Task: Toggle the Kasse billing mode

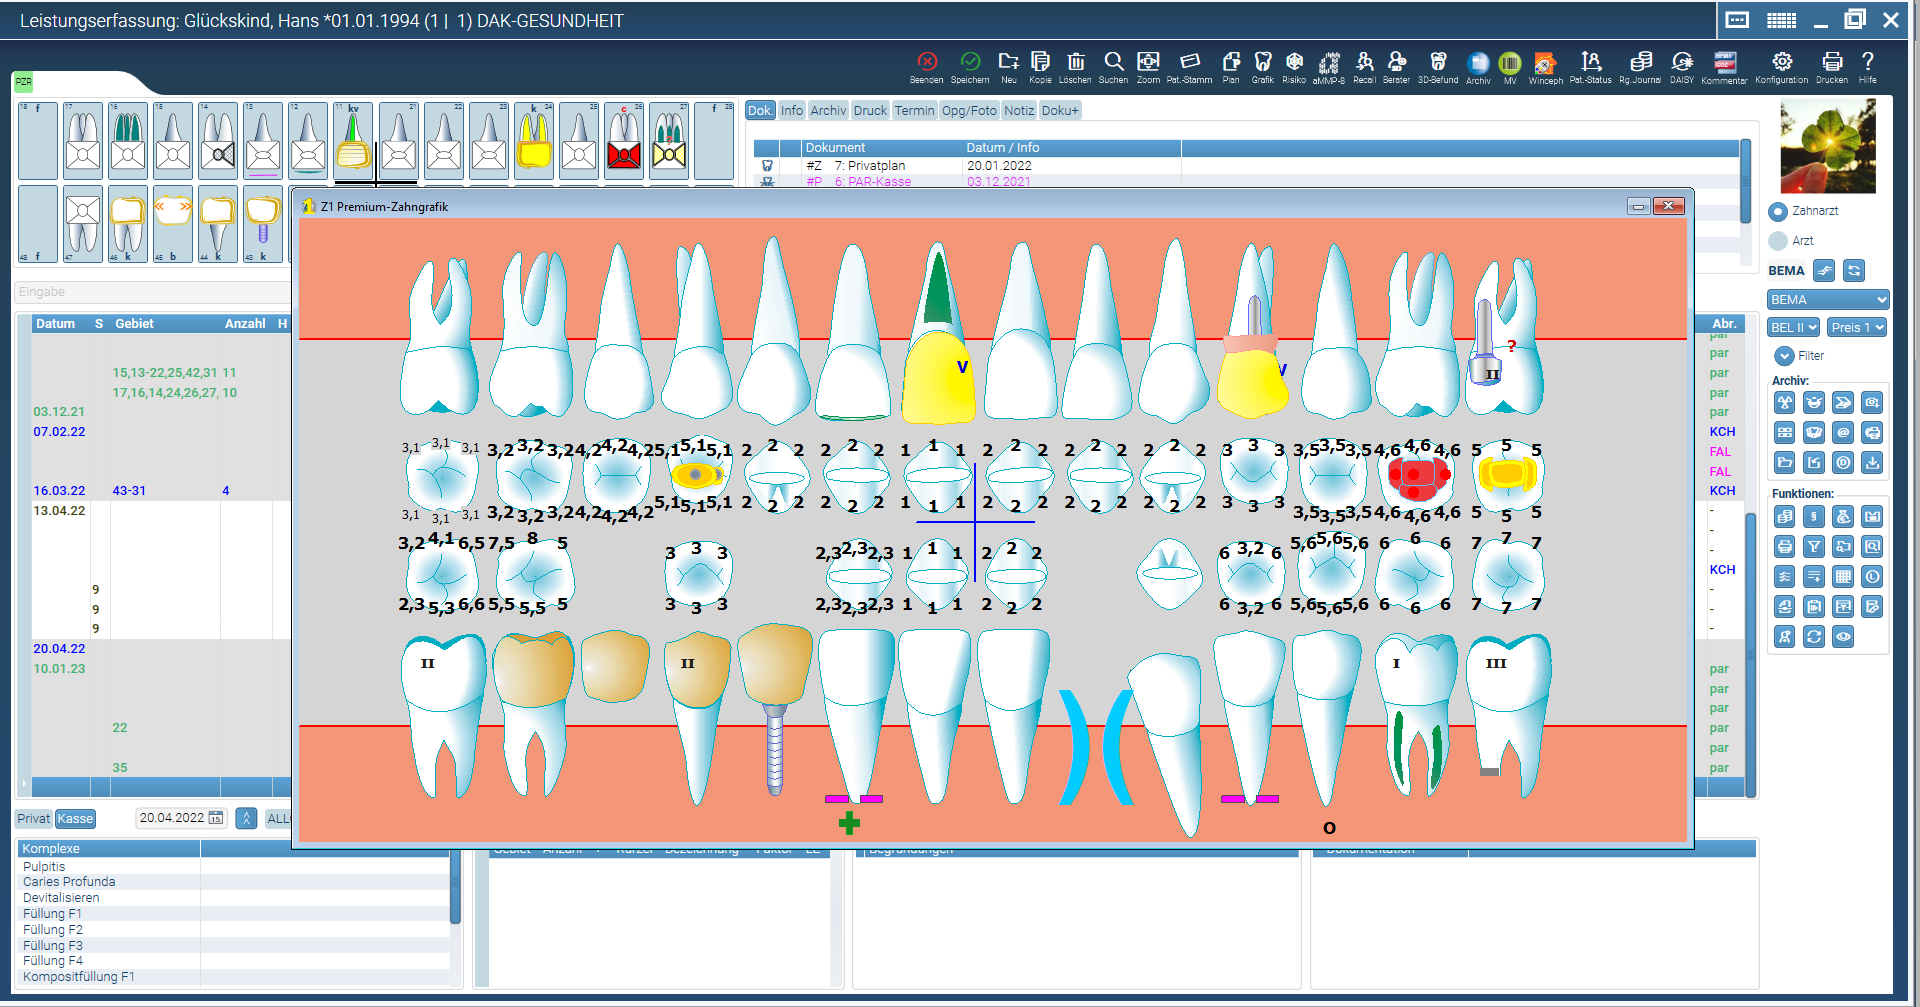Action: 75,818
